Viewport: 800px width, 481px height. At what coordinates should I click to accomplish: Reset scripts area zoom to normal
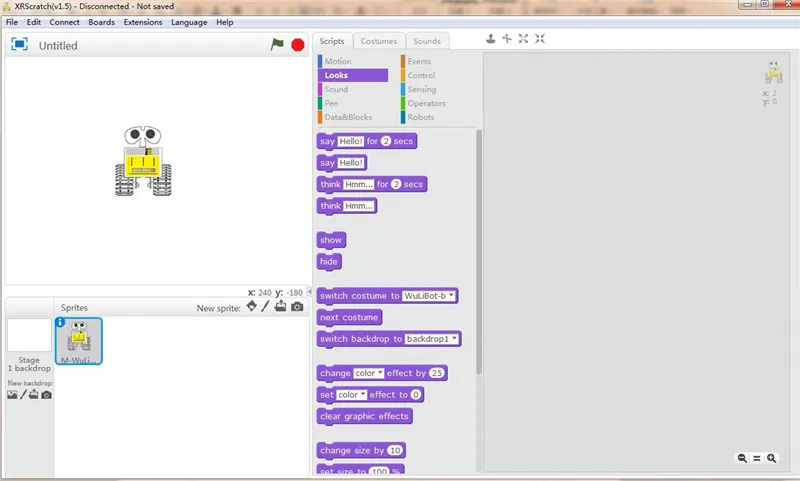click(757, 459)
